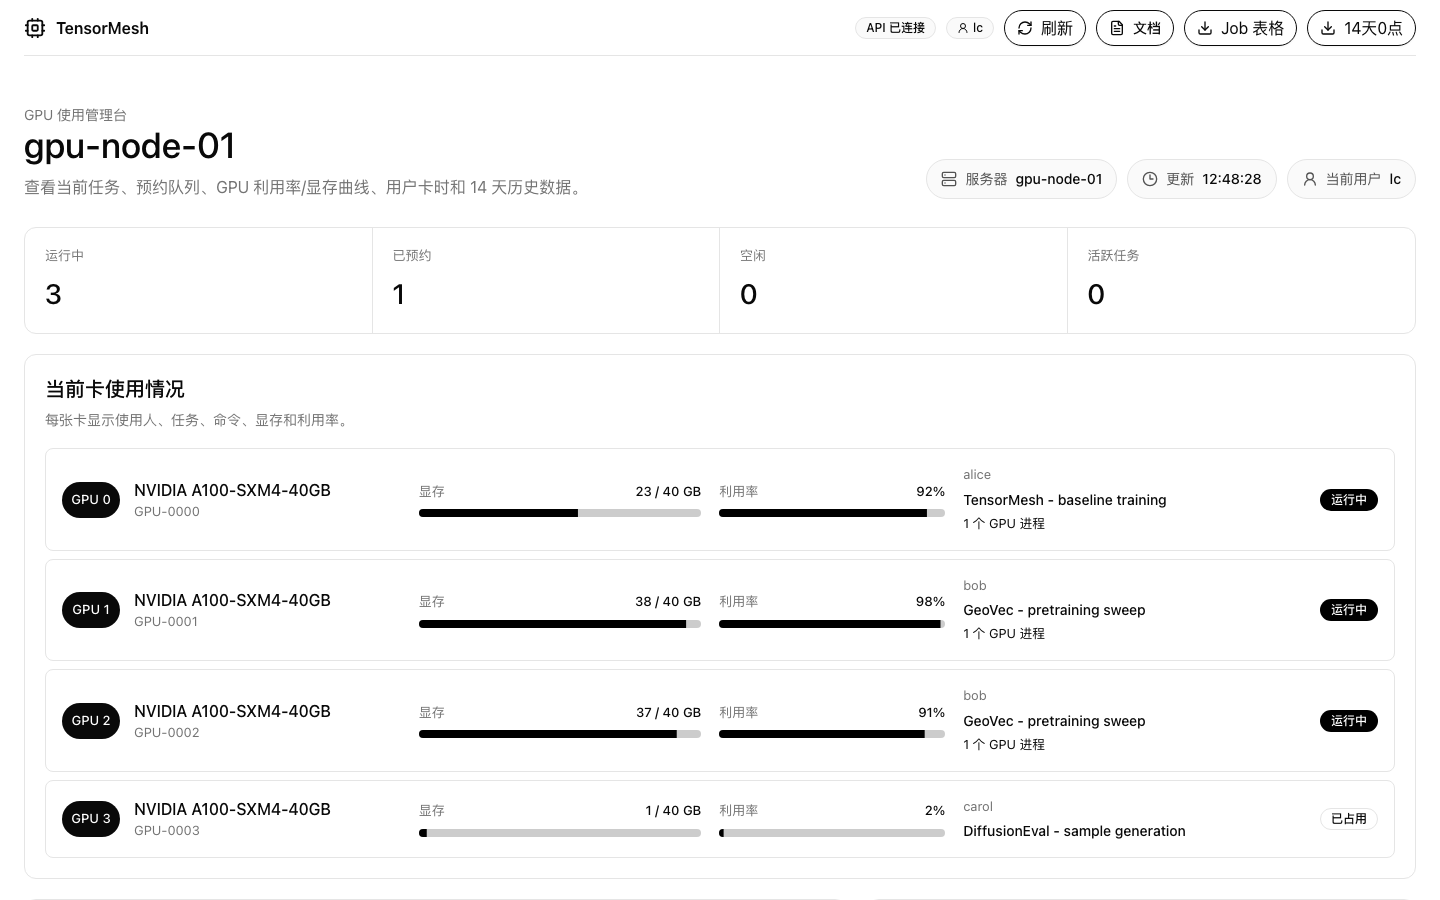
Task: Open the GPU 0 badge
Action: 91,500
